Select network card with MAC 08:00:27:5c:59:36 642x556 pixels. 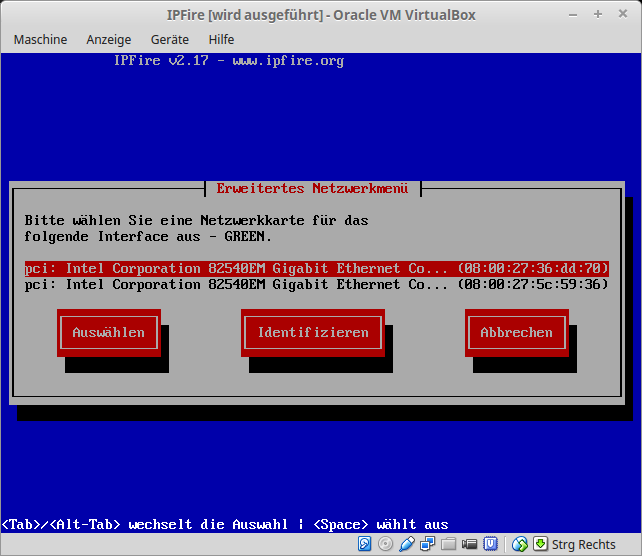(316, 285)
